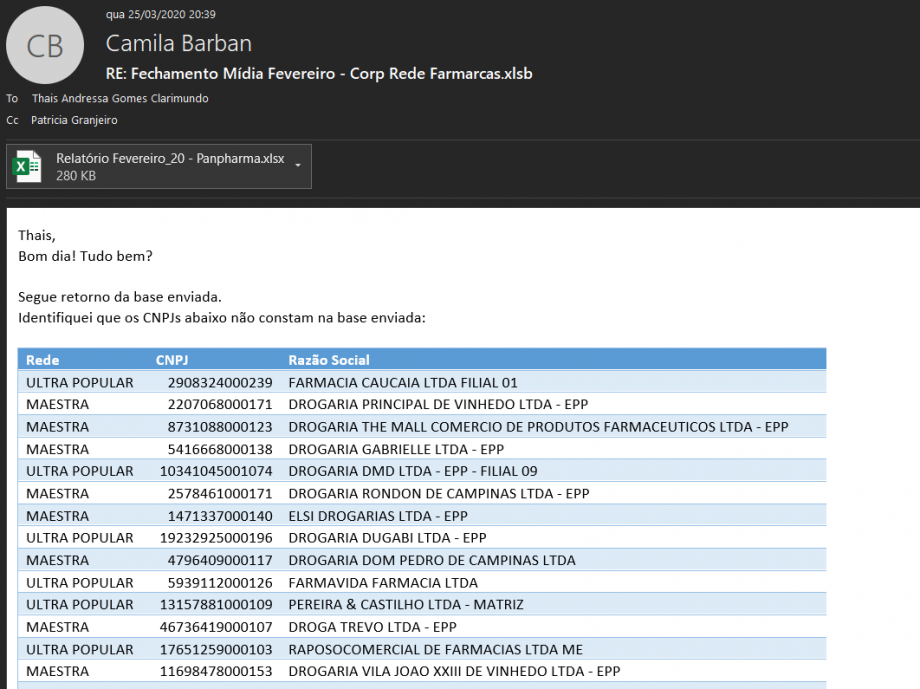Click sender name Camila Barban
This screenshot has width=920, height=689.
[x=179, y=43]
